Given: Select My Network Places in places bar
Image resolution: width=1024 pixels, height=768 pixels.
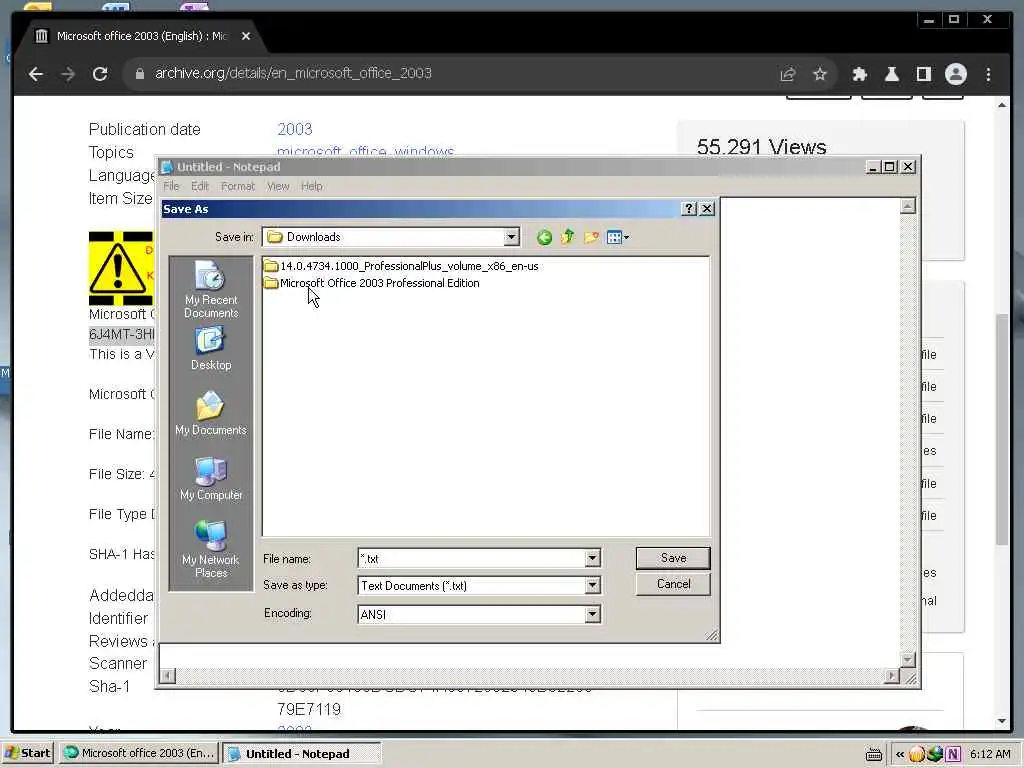Looking at the screenshot, I should click(210, 550).
